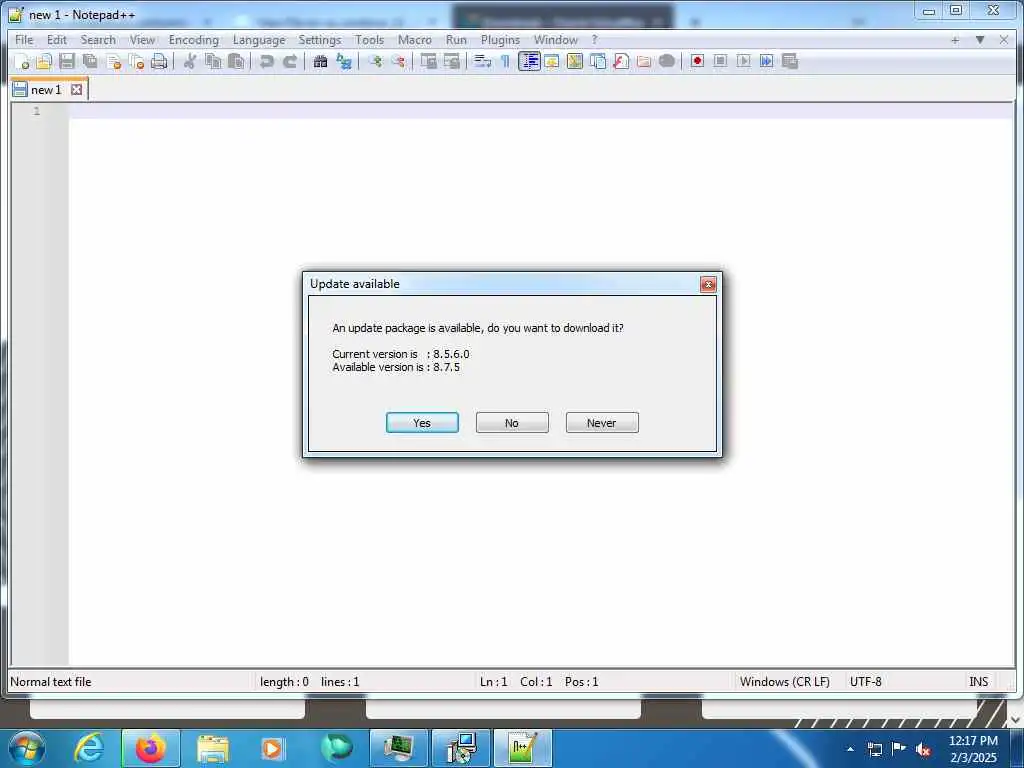Viewport: 1024px width, 768px height.
Task: Open the File menu
Action: pyautogui.click(x=24, y=40)
